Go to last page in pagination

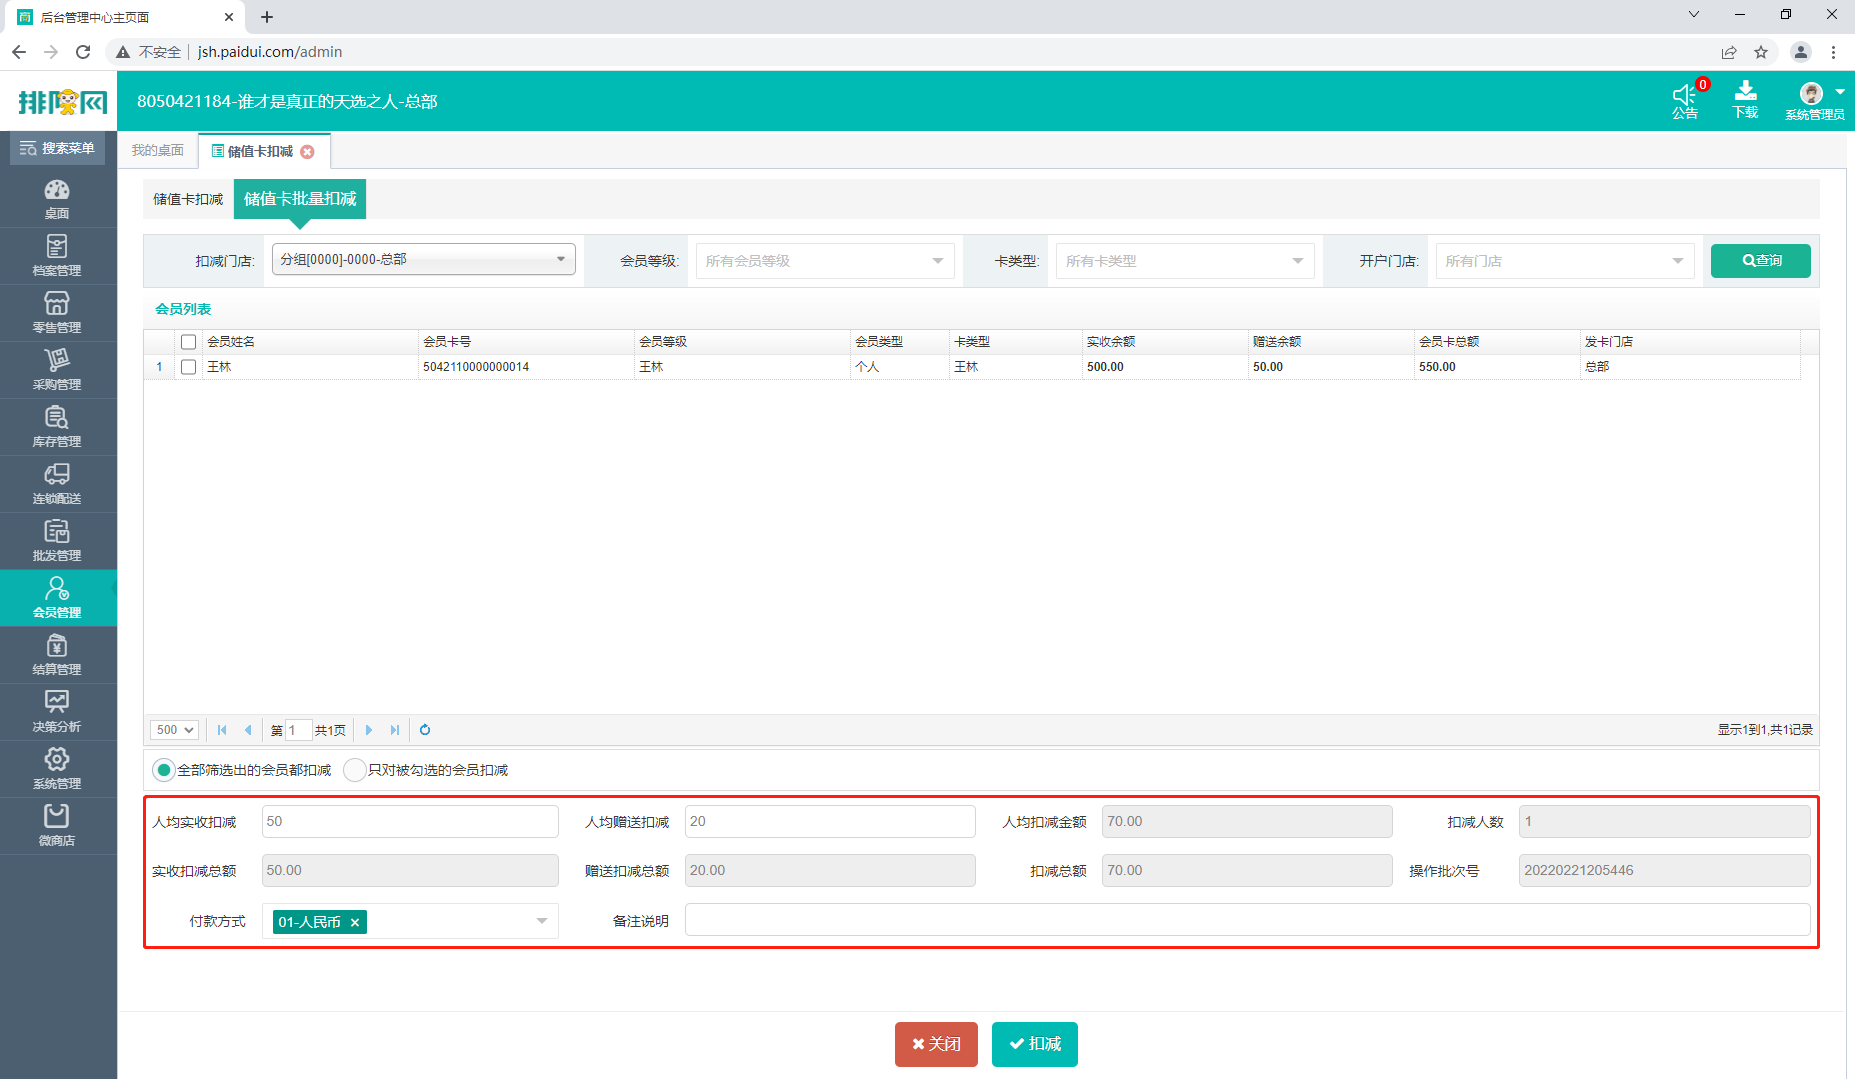coord(395,730)
